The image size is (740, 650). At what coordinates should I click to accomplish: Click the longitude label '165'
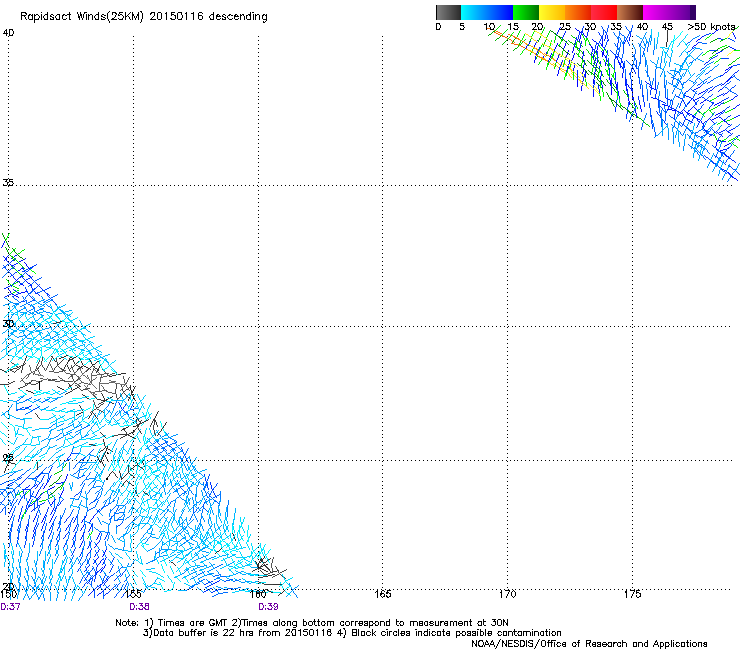383,594
